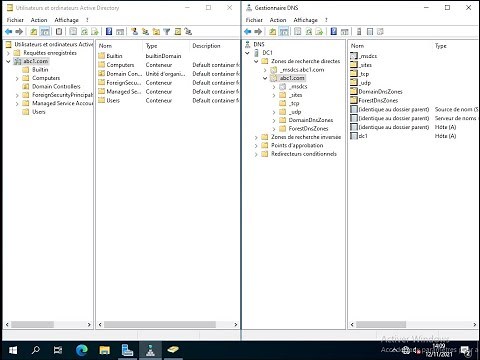Image resolution: width=480 pixels, height=360 pixels.
Task: Select Builtin in Active Directory tree
Action: 40,70
